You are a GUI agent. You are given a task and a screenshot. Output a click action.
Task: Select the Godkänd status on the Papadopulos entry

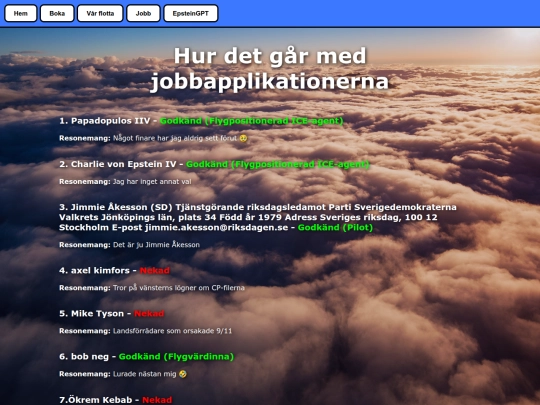coord(252,121)
